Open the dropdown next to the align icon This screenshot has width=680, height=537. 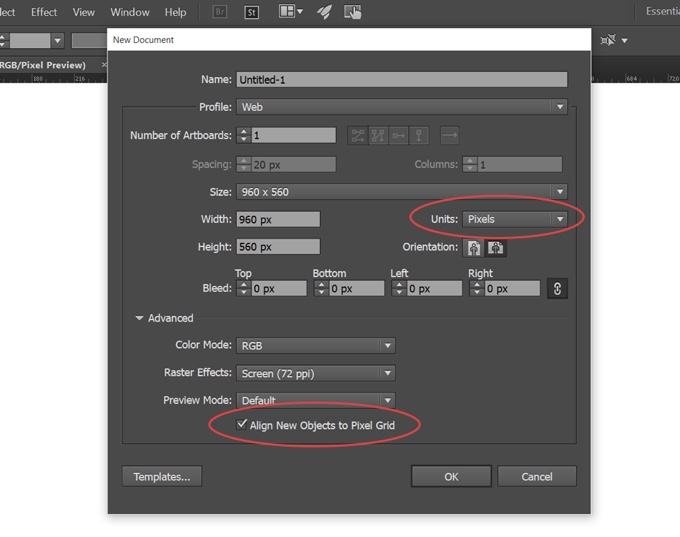(x=624, y=40)
